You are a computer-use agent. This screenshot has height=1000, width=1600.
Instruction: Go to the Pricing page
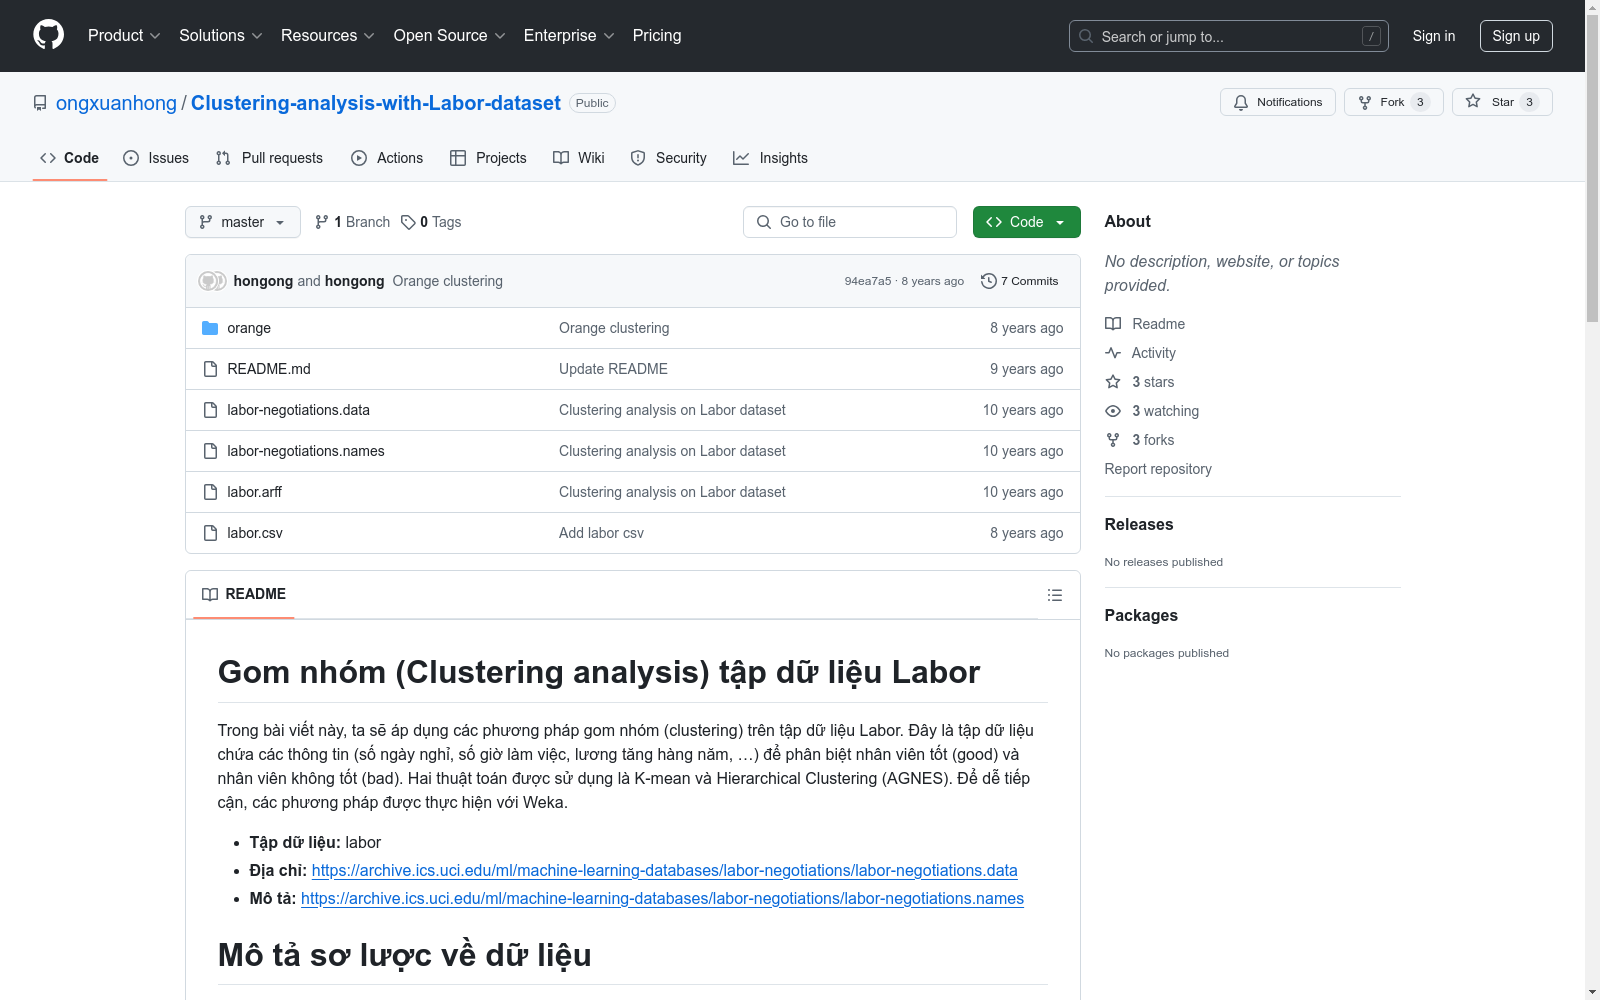(x=657, y=36)
